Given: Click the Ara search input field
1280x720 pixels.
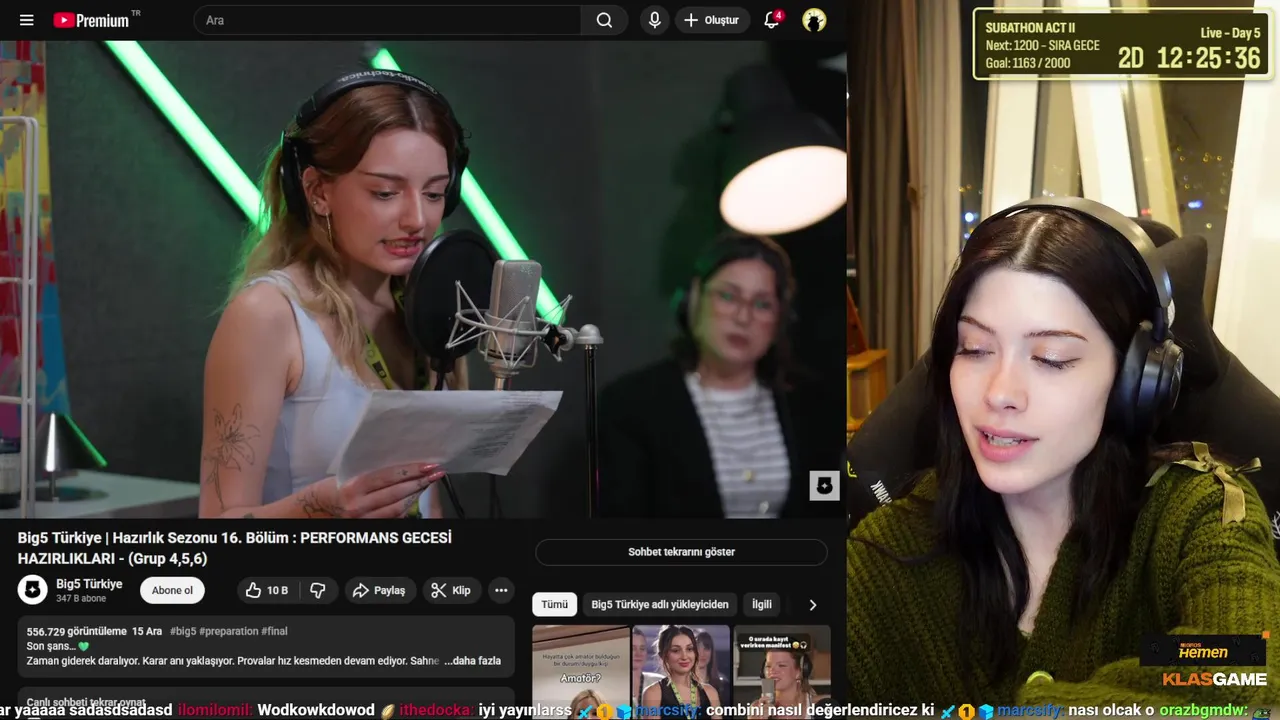Looking at the screenshot, I should [387, 20].
